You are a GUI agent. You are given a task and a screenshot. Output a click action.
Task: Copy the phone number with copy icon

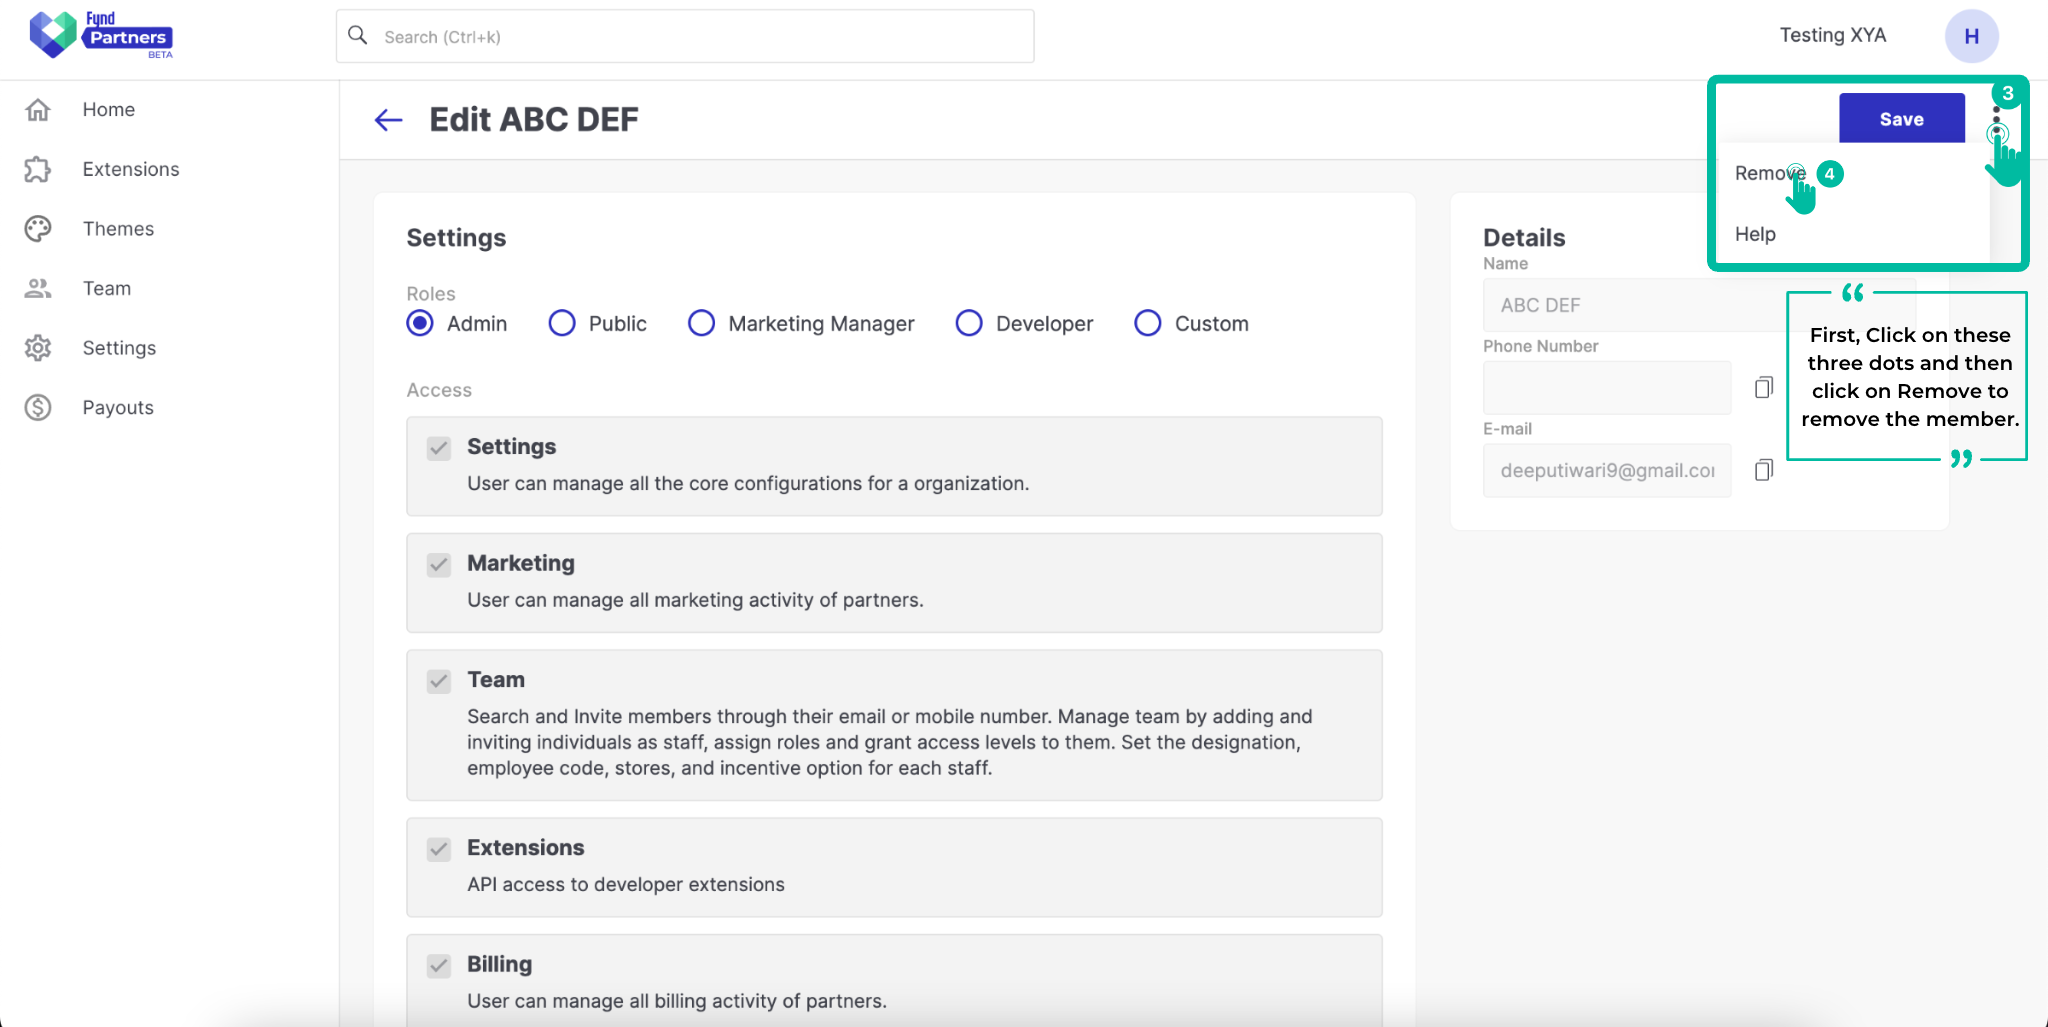click(x=1764, y=387)
